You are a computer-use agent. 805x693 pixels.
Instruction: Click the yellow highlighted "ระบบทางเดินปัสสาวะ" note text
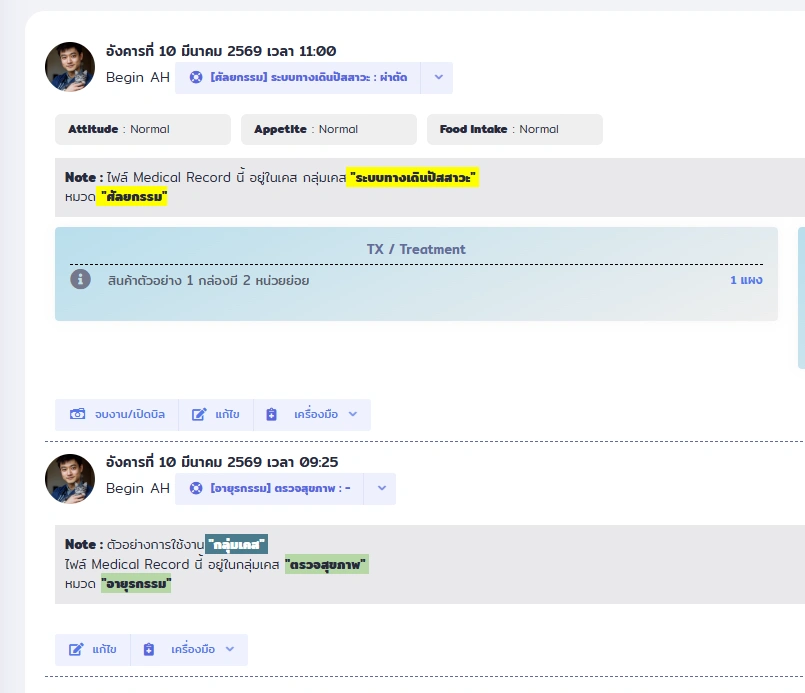pyautogui.click(x=413, y=178)
